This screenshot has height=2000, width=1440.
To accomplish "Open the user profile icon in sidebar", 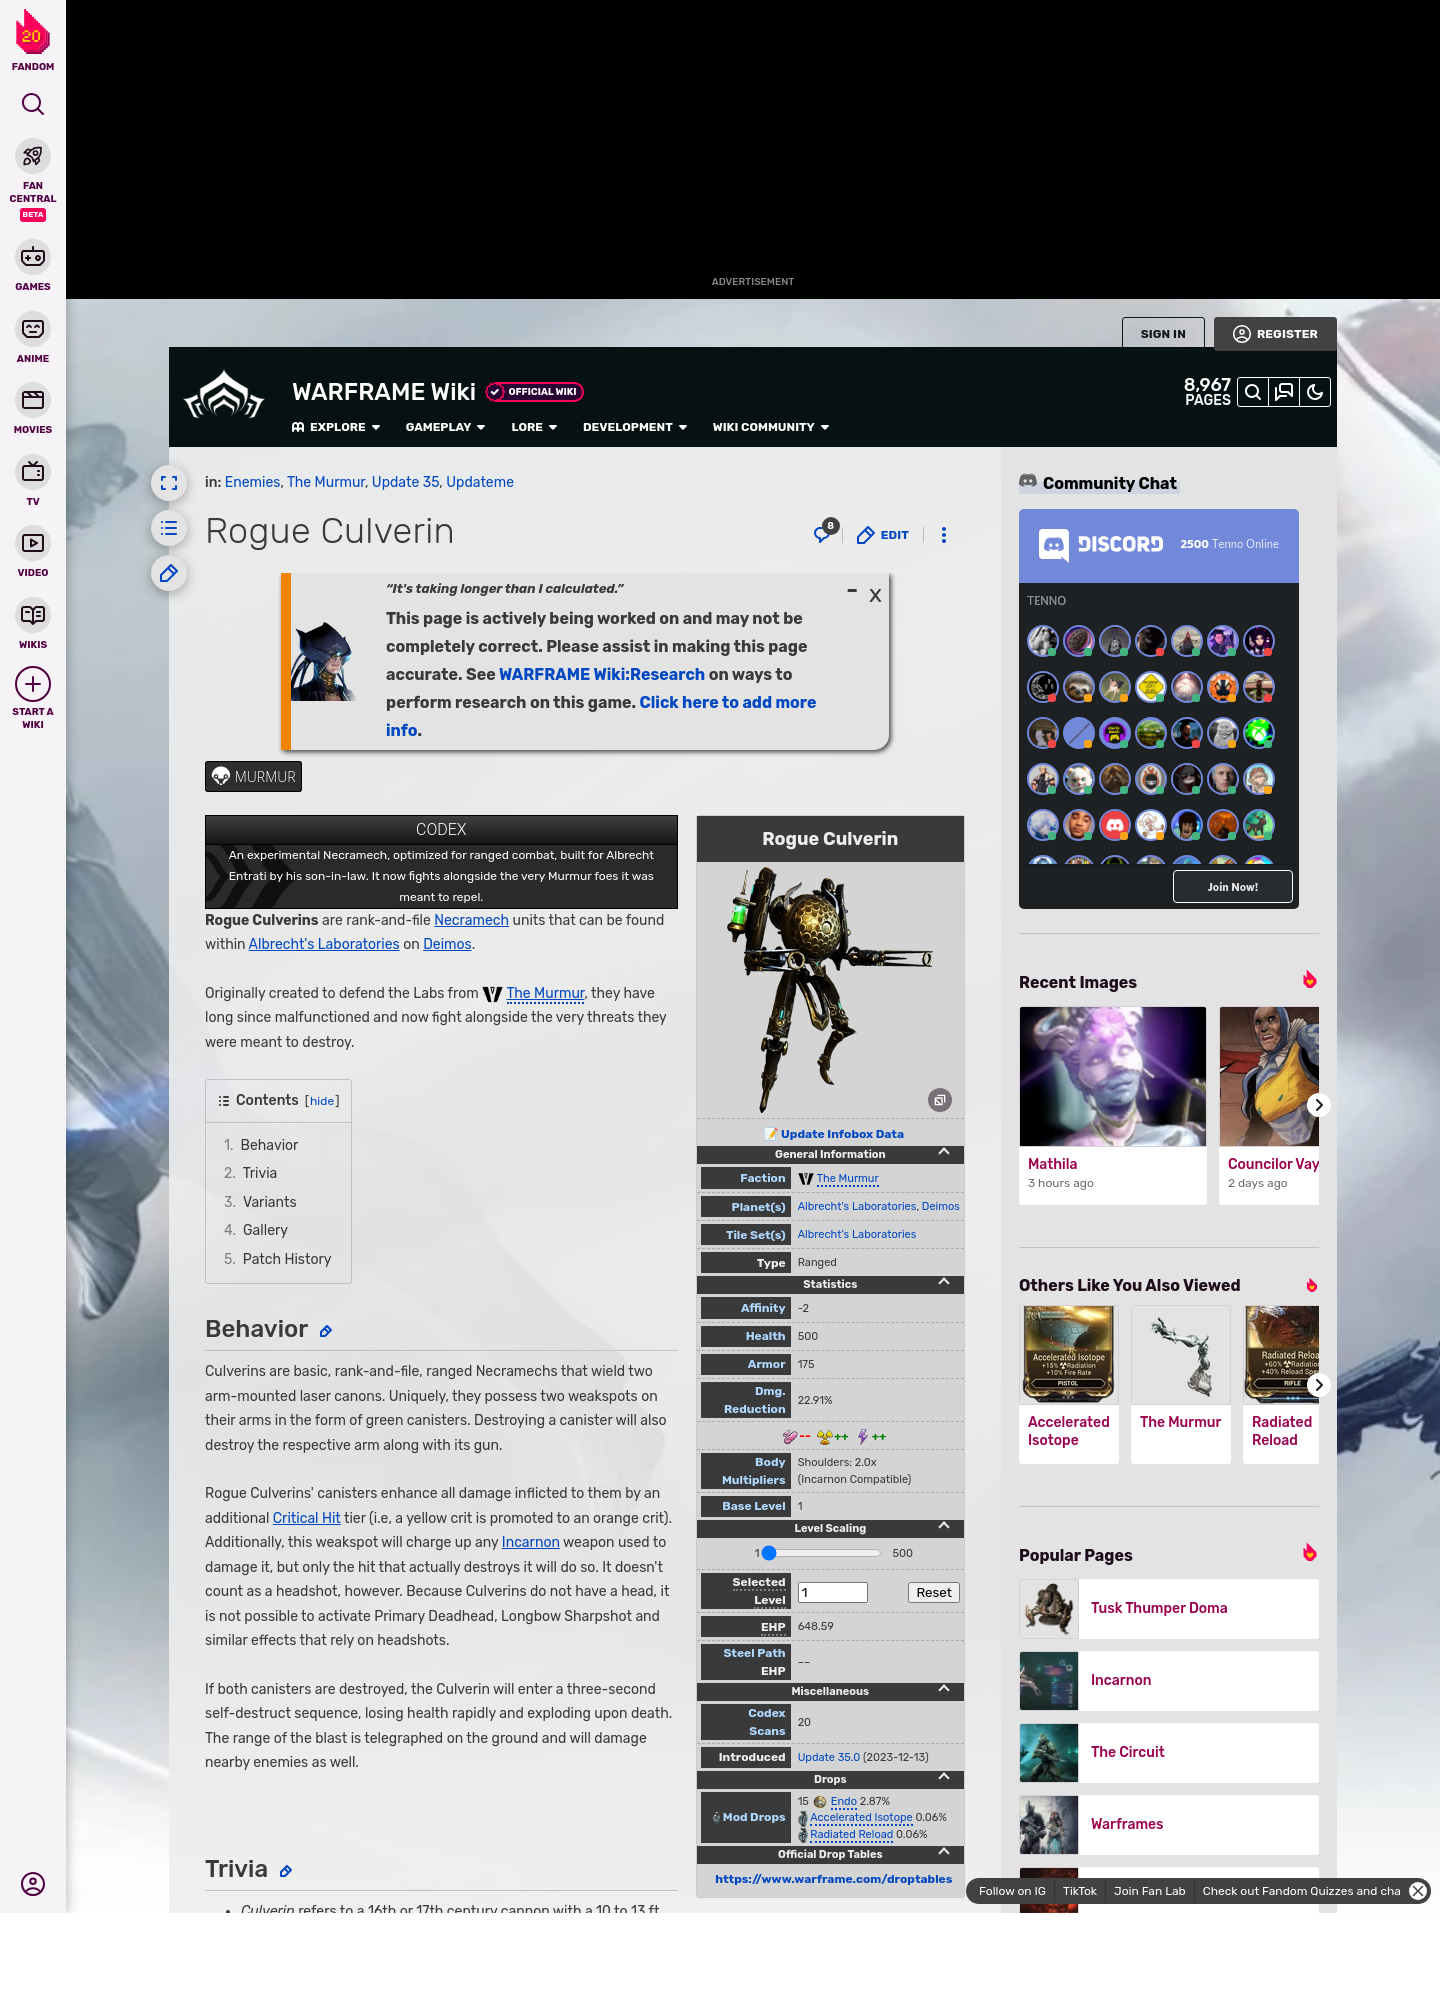I will coord(33,1884).
